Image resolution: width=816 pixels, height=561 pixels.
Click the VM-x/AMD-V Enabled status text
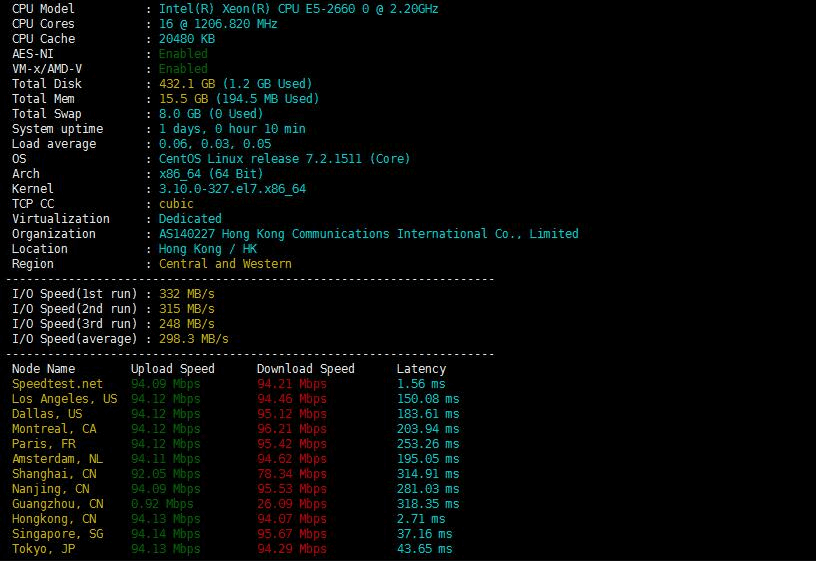[183, 69]
